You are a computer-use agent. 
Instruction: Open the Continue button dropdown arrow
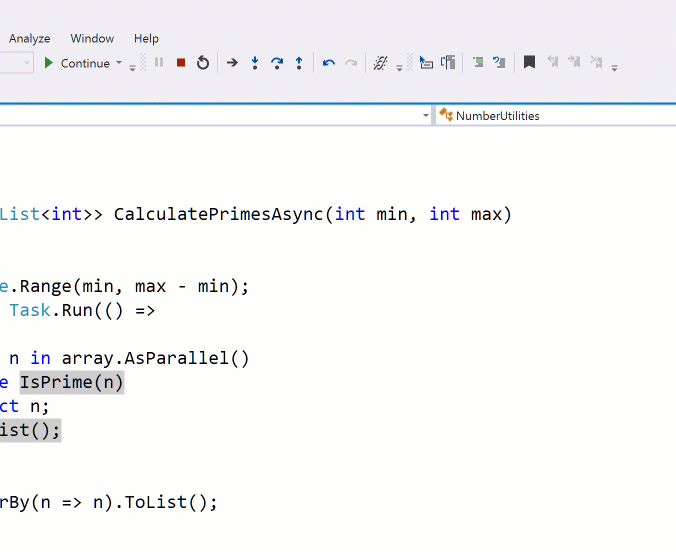click(x=119, y=63)
